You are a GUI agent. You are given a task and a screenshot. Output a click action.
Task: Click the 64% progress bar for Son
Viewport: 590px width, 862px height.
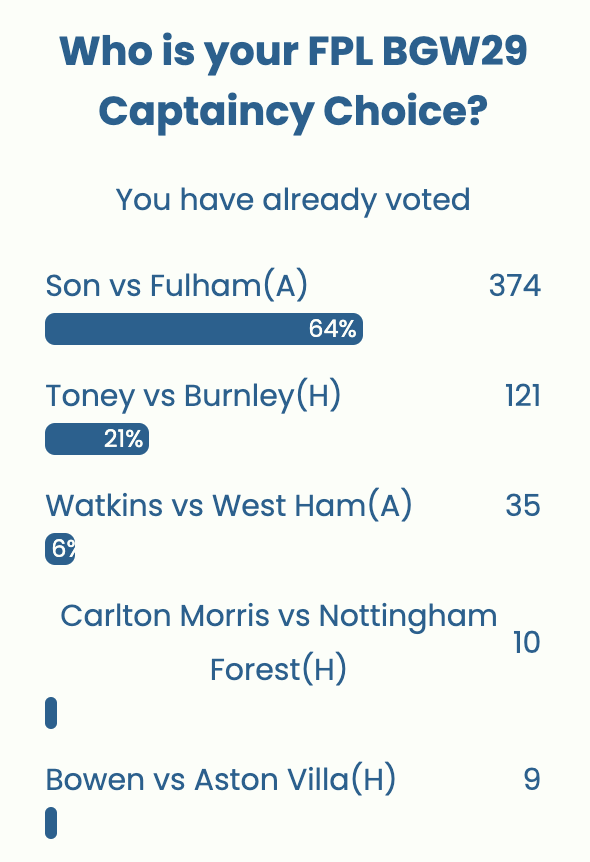click(x=204, y=328)
